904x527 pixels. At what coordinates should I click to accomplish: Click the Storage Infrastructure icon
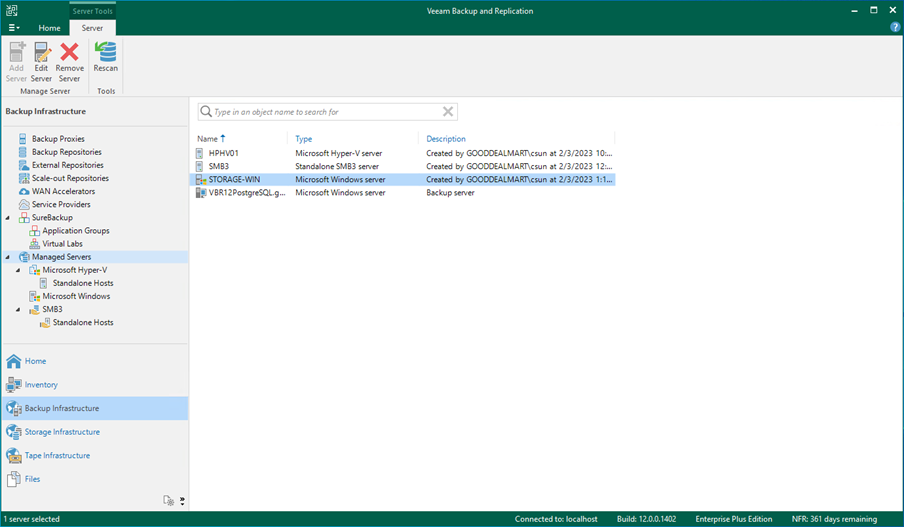tap(14, 432)
